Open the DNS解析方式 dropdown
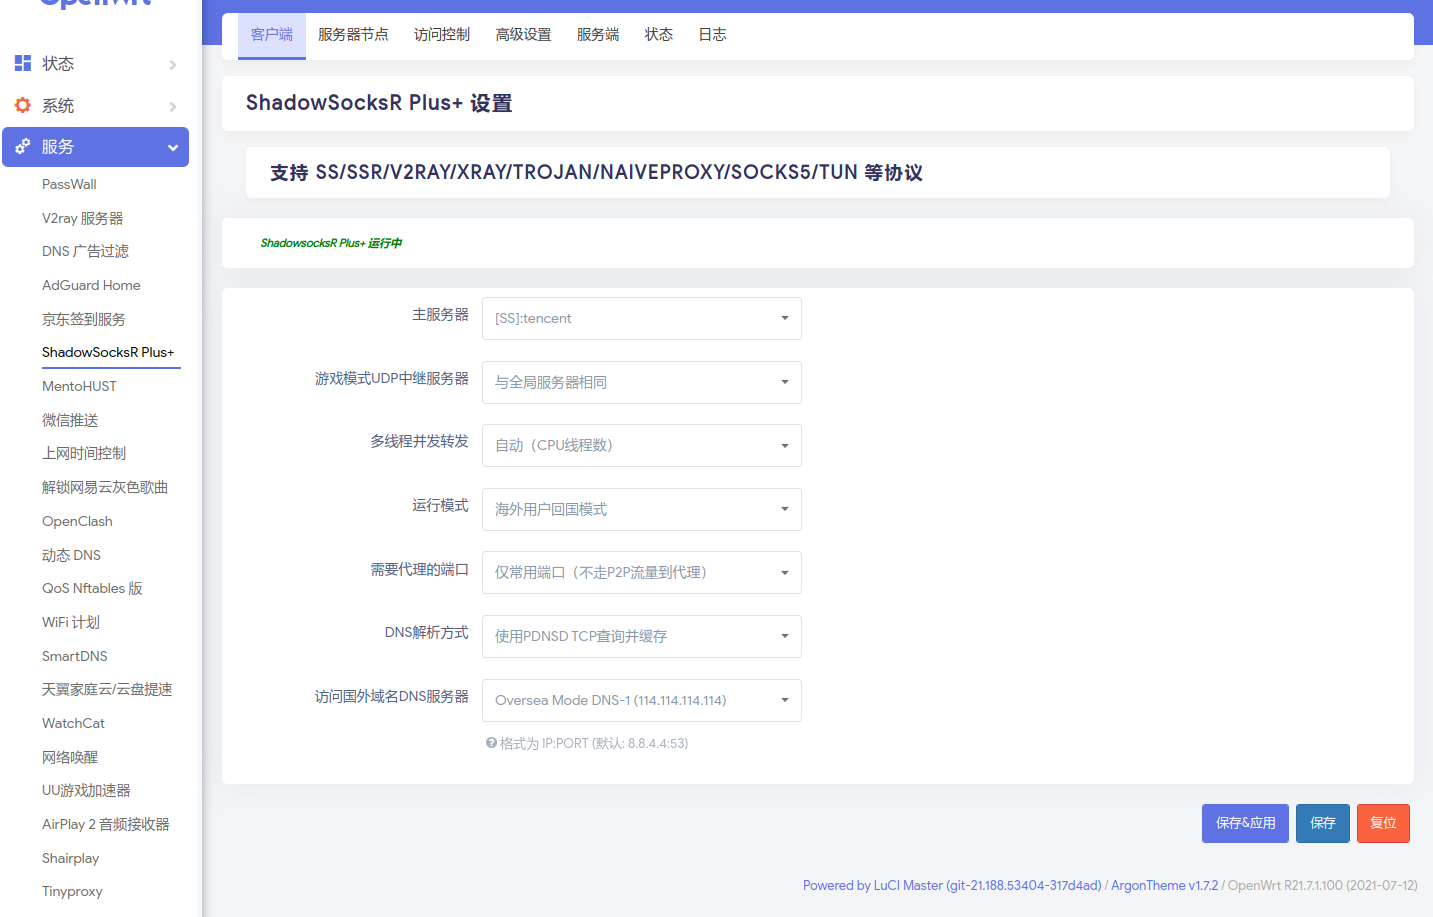1433x917 pixels. [x=641, y=636]
